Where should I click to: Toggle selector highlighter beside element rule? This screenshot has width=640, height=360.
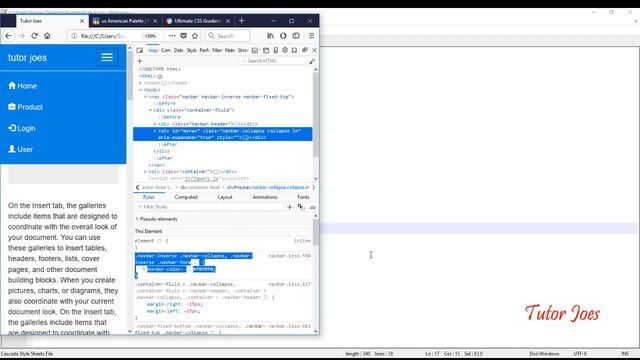point(160,241)
